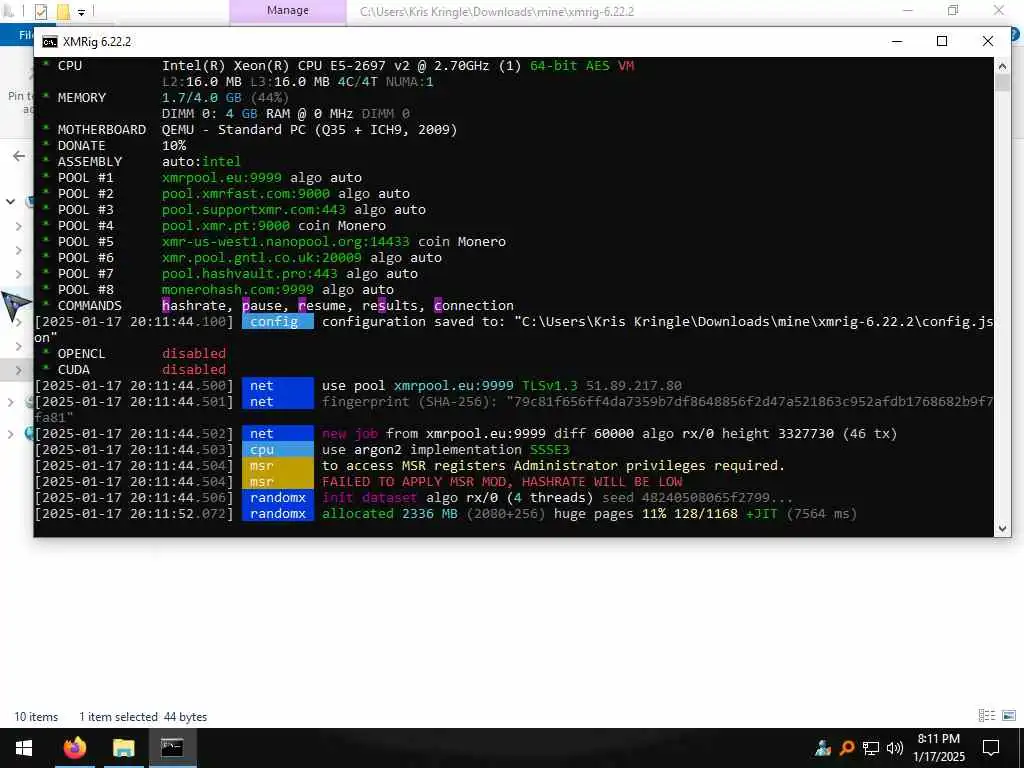Screen dimensions: 1024x768
Task: Click the XMRig 6.22.2 window title text
Action: coord(97,42)
